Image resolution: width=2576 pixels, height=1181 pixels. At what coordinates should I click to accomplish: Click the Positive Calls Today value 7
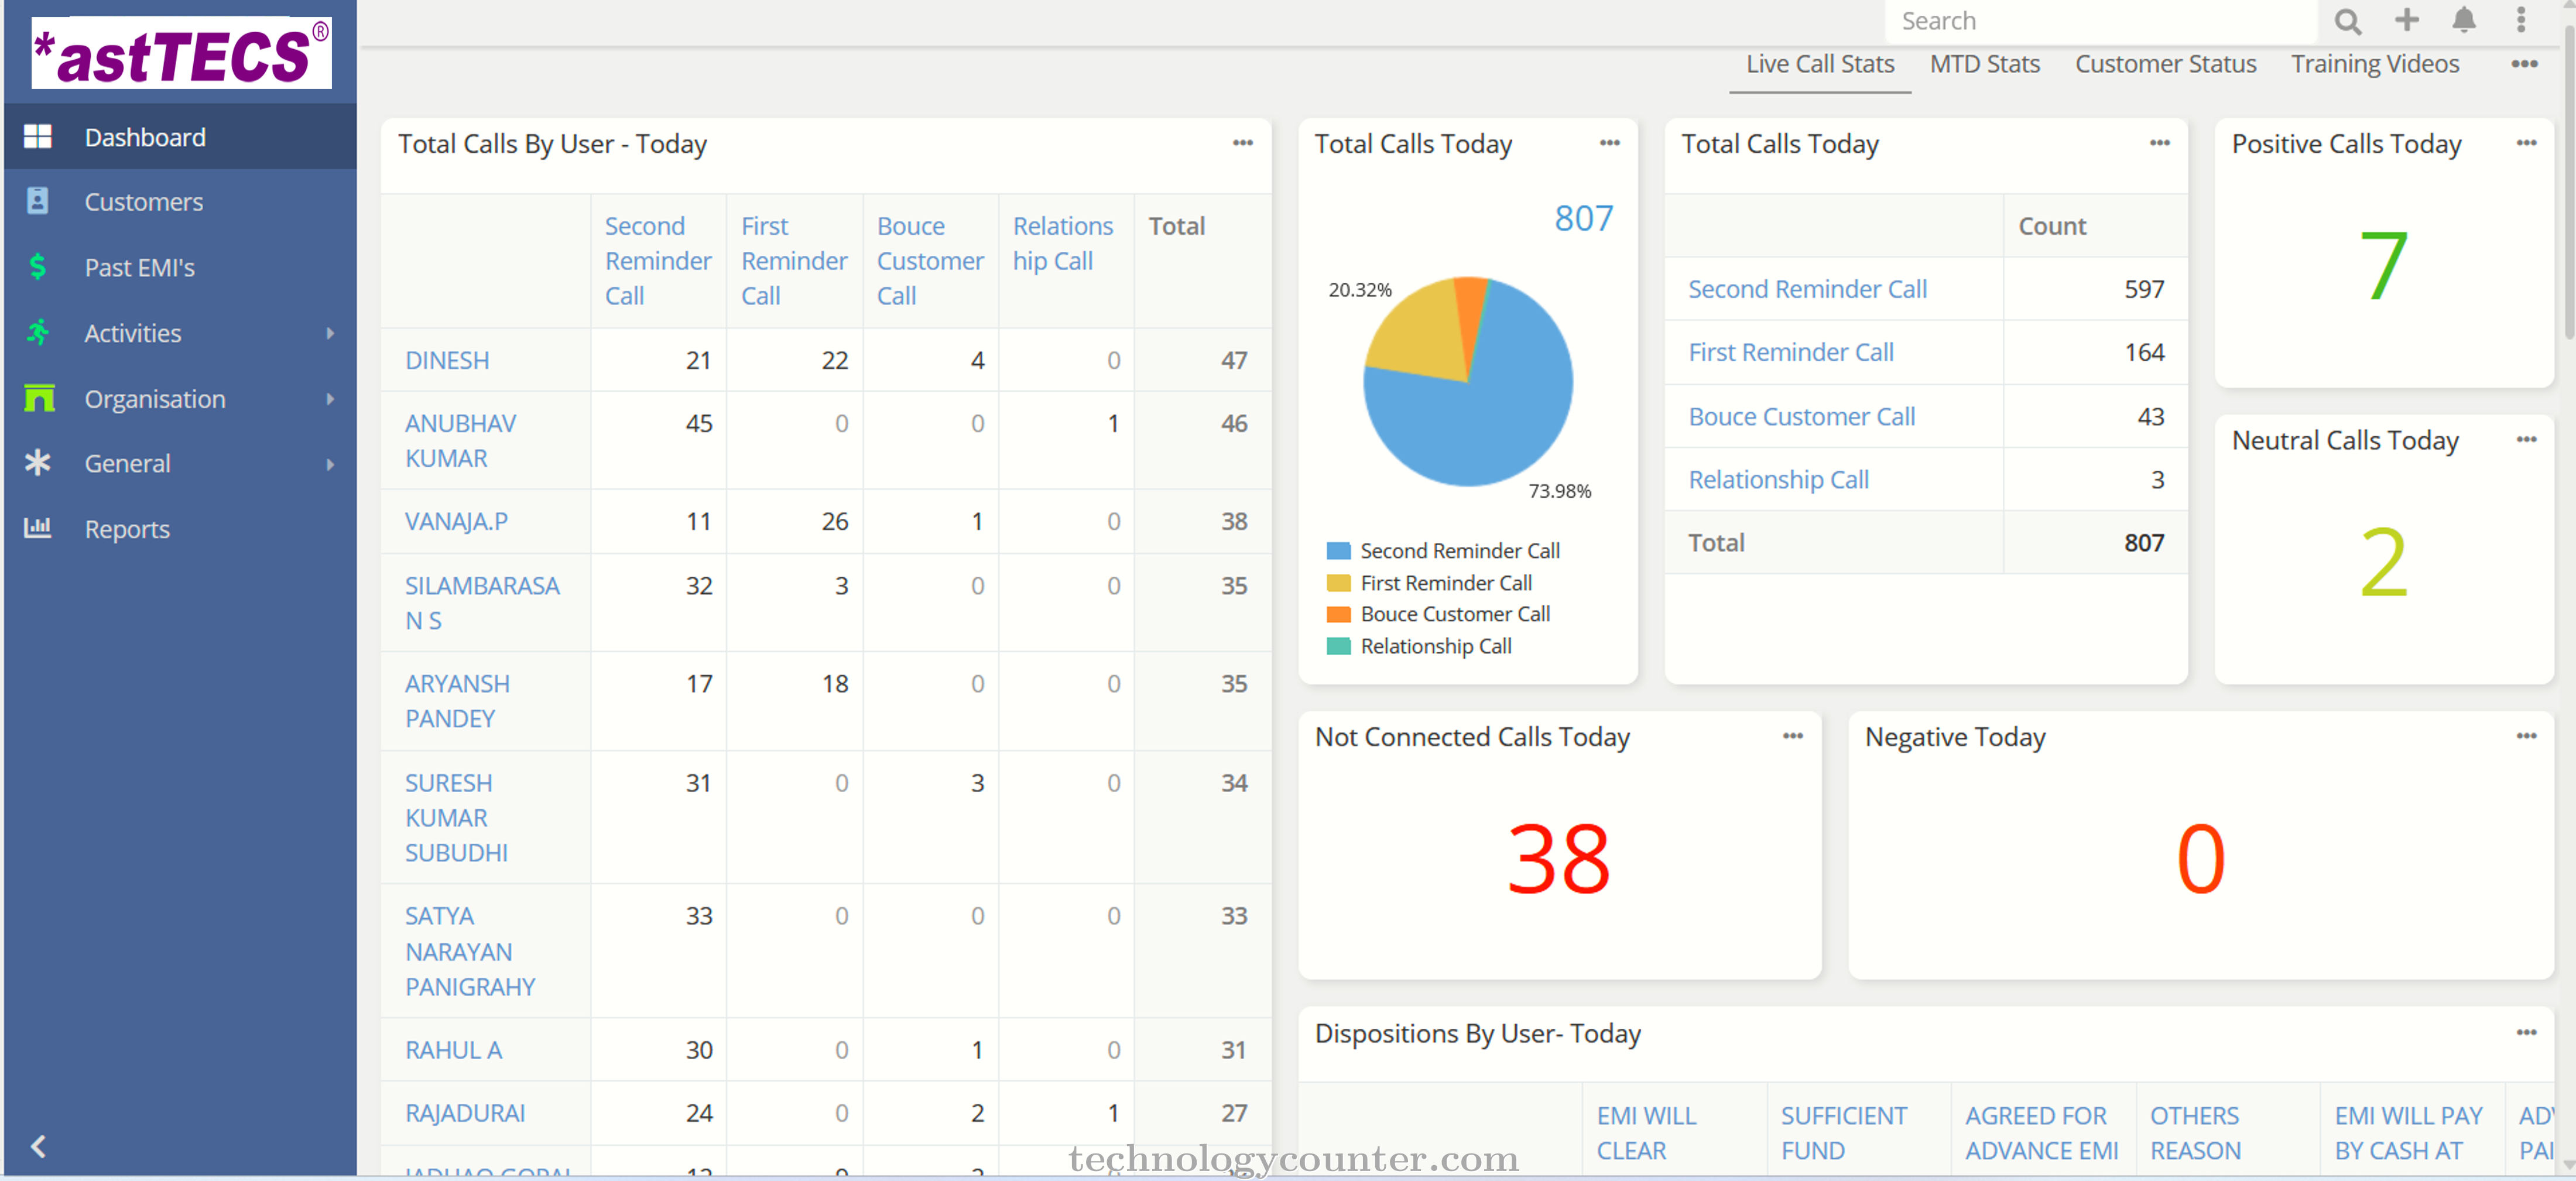2383,265
